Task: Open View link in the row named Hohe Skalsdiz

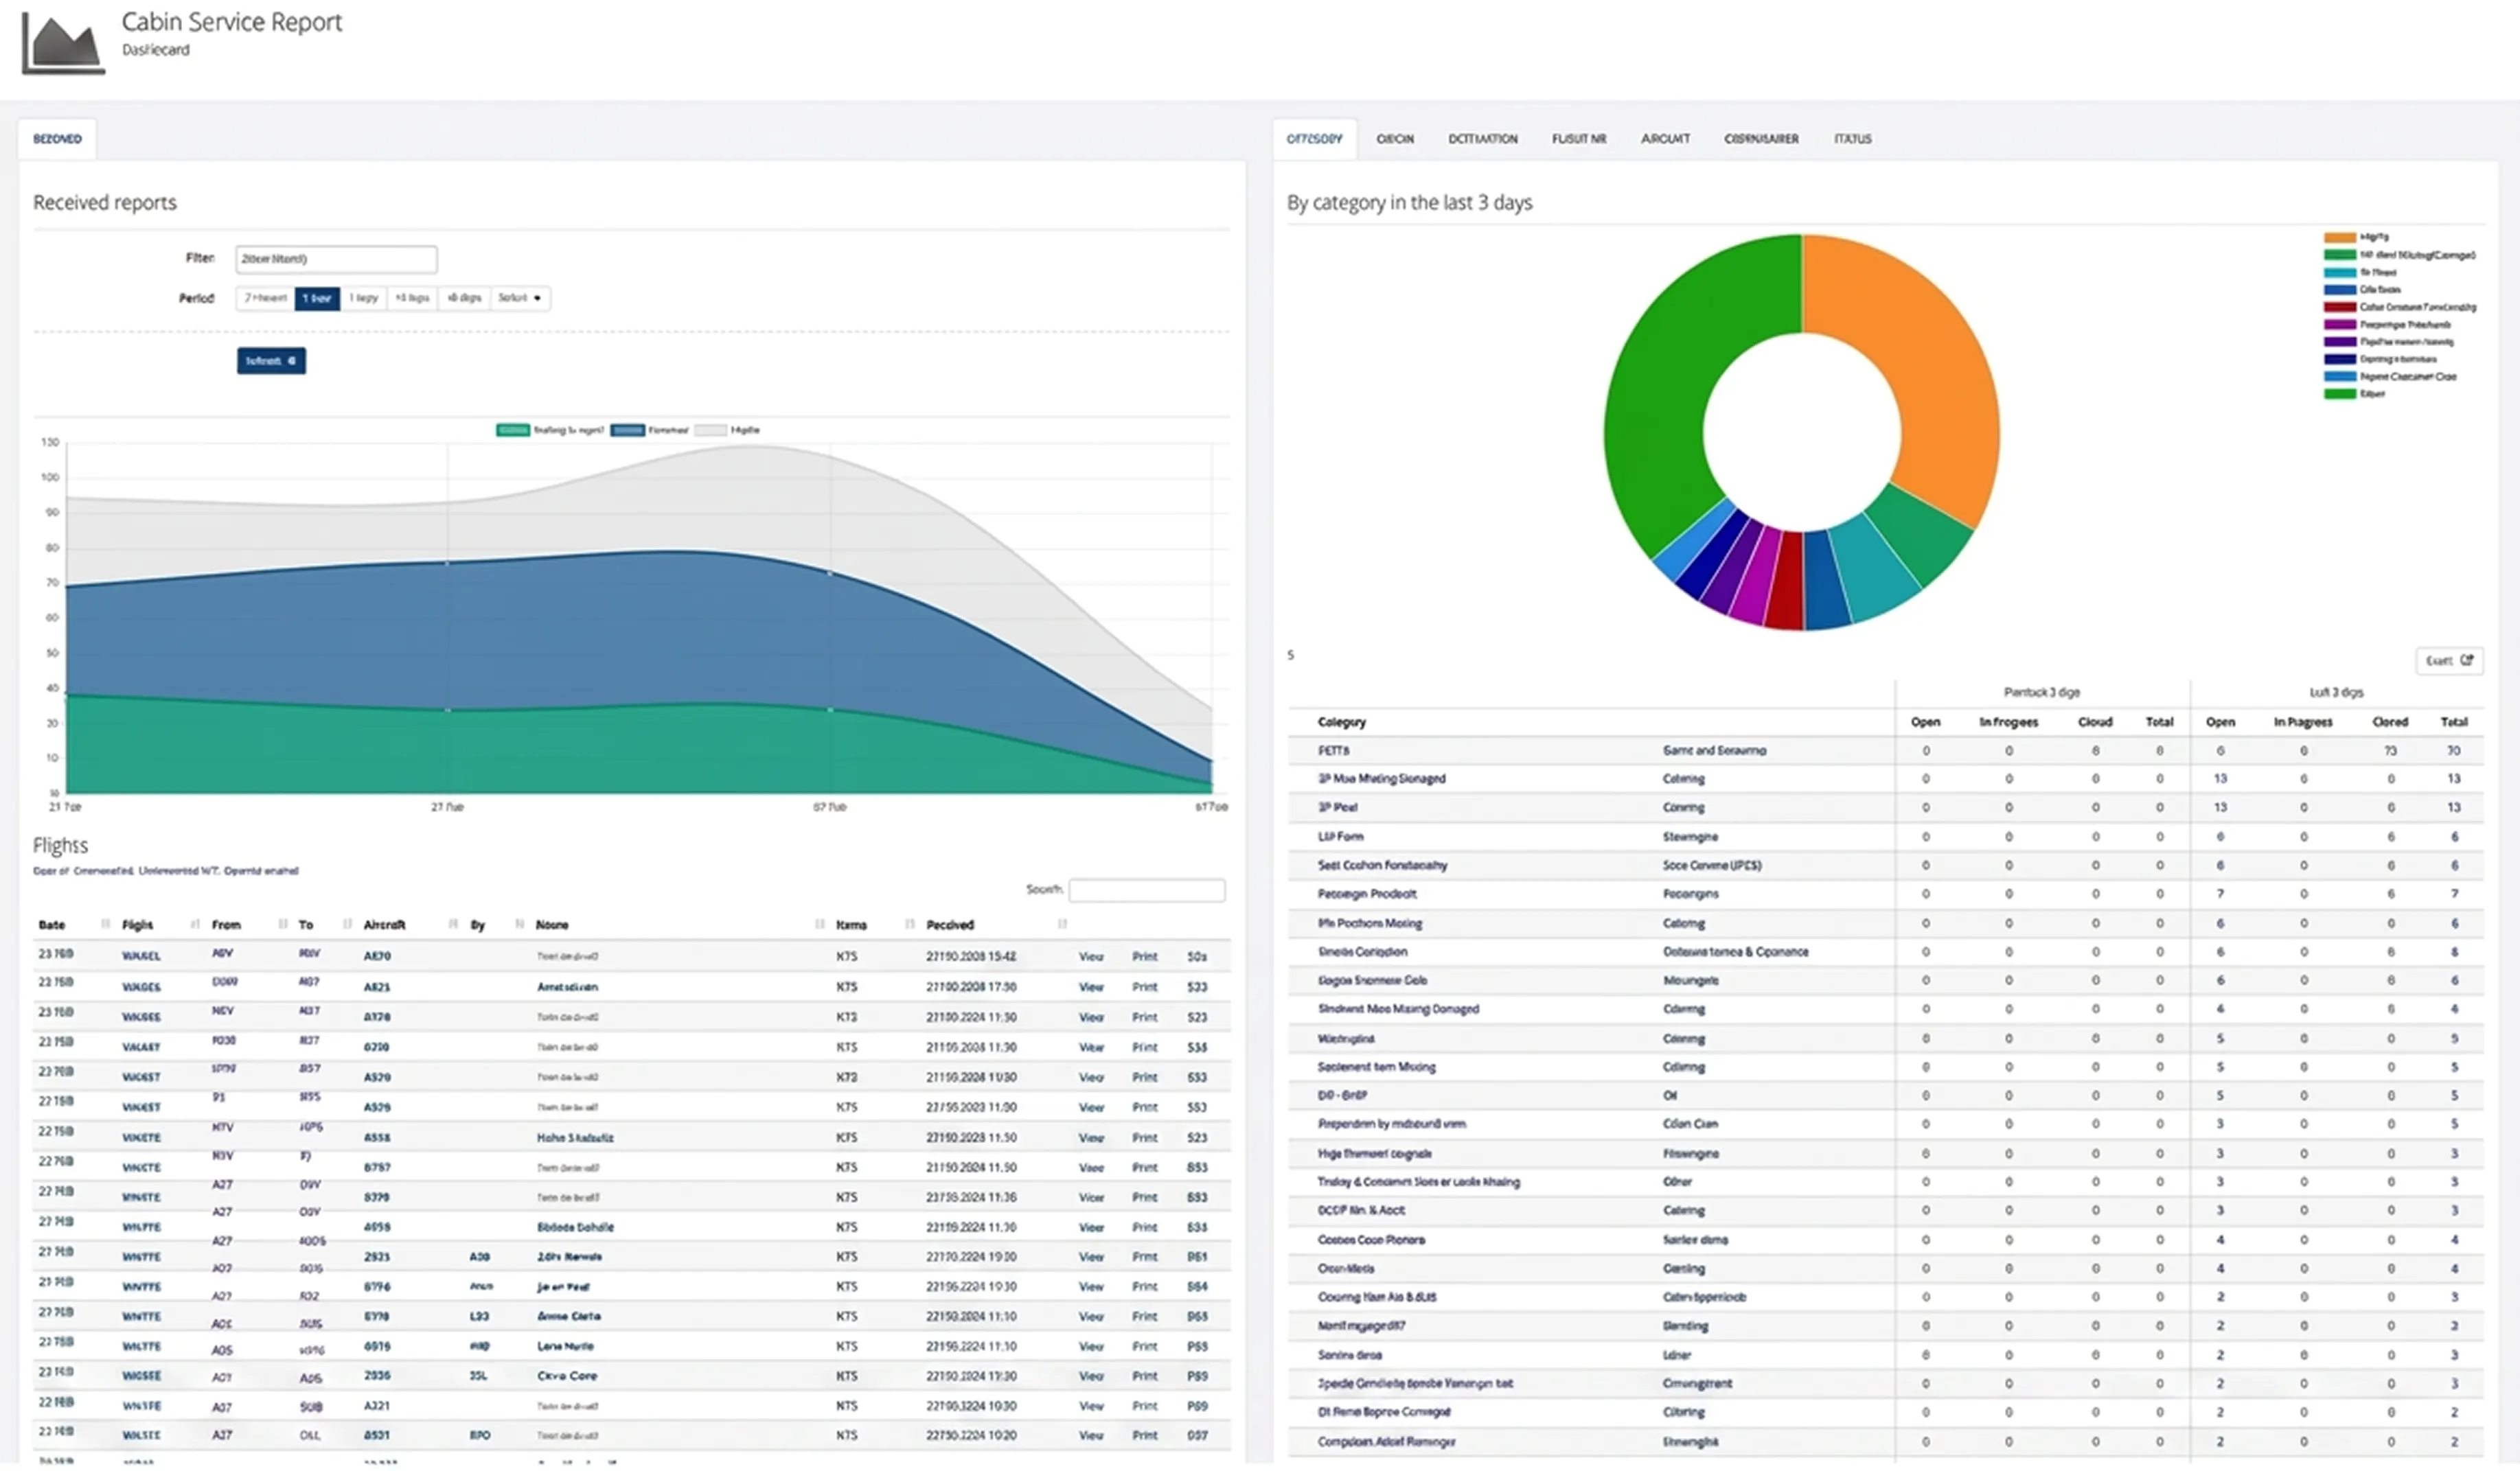Action: pos(1091,1138)
